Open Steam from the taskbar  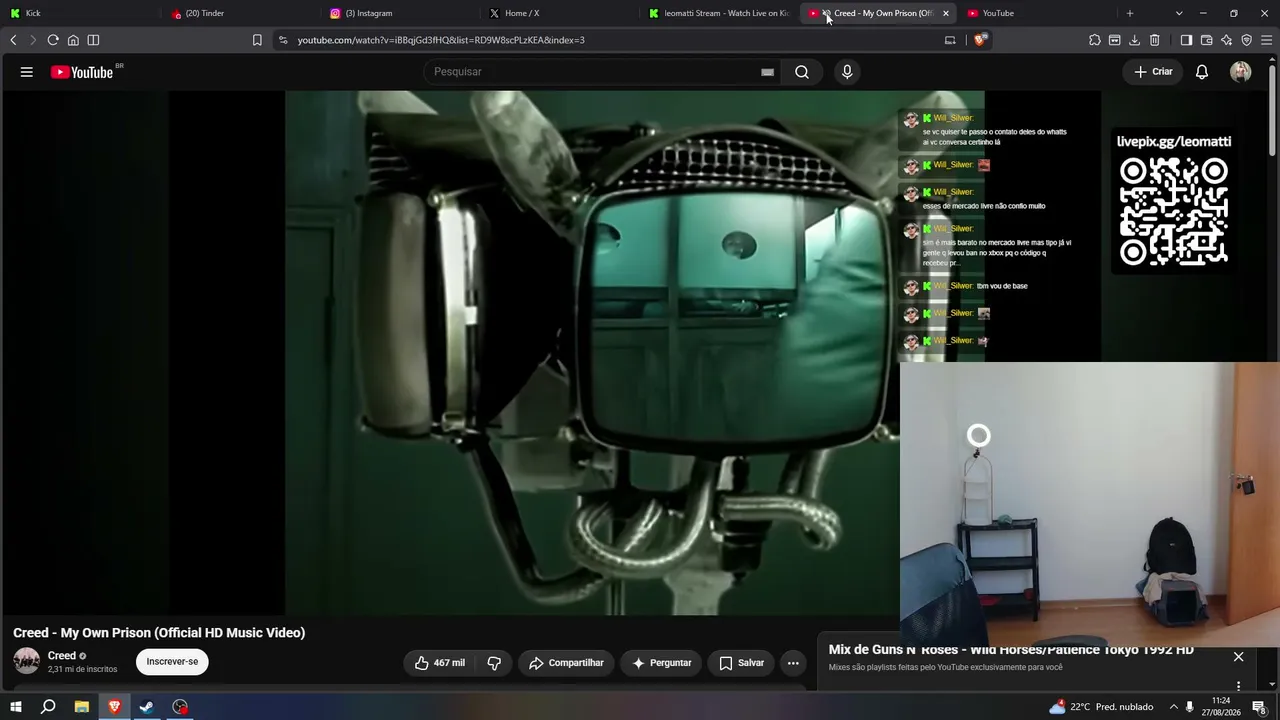point(147,707)
